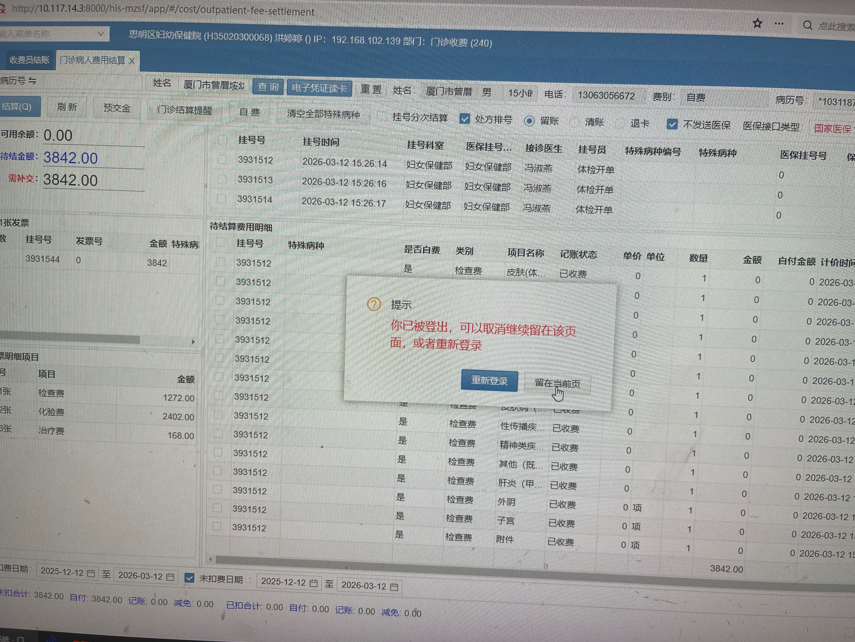This screenshot has width=855, height=642.
Task: Click the 门诊结算提醒 button
Action: [x=184, y=110]
